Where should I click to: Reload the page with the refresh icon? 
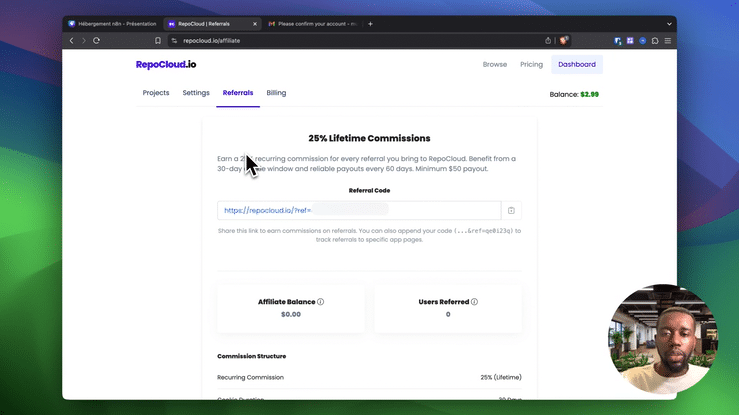tap(96, 41)
